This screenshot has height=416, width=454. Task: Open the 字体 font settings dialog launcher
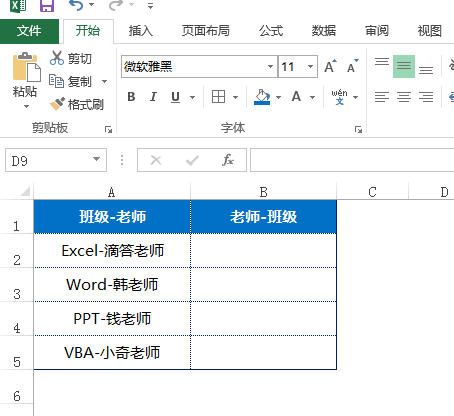[x=358, y=129]
